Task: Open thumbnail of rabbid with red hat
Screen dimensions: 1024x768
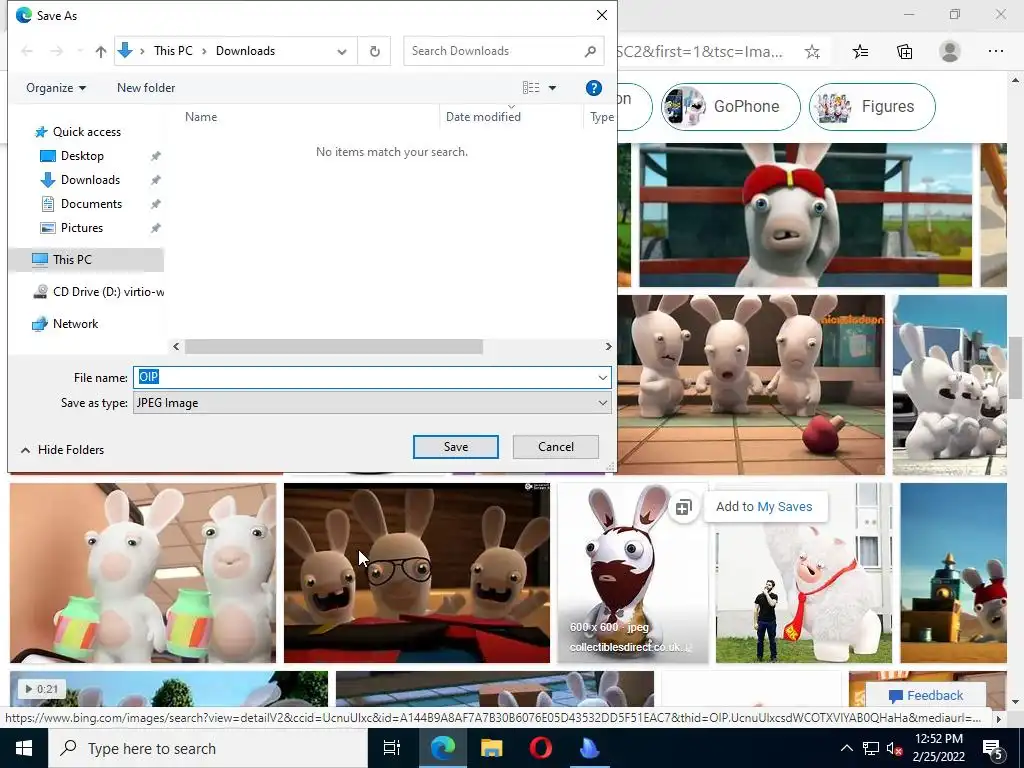Action: (x=805, y=215)
